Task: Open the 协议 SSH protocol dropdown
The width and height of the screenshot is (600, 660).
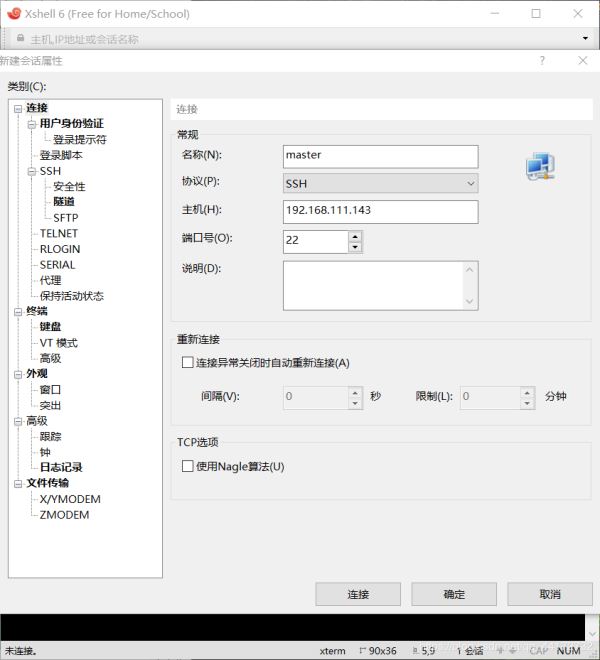Action: pyautogui.click(x=380, y=183)
